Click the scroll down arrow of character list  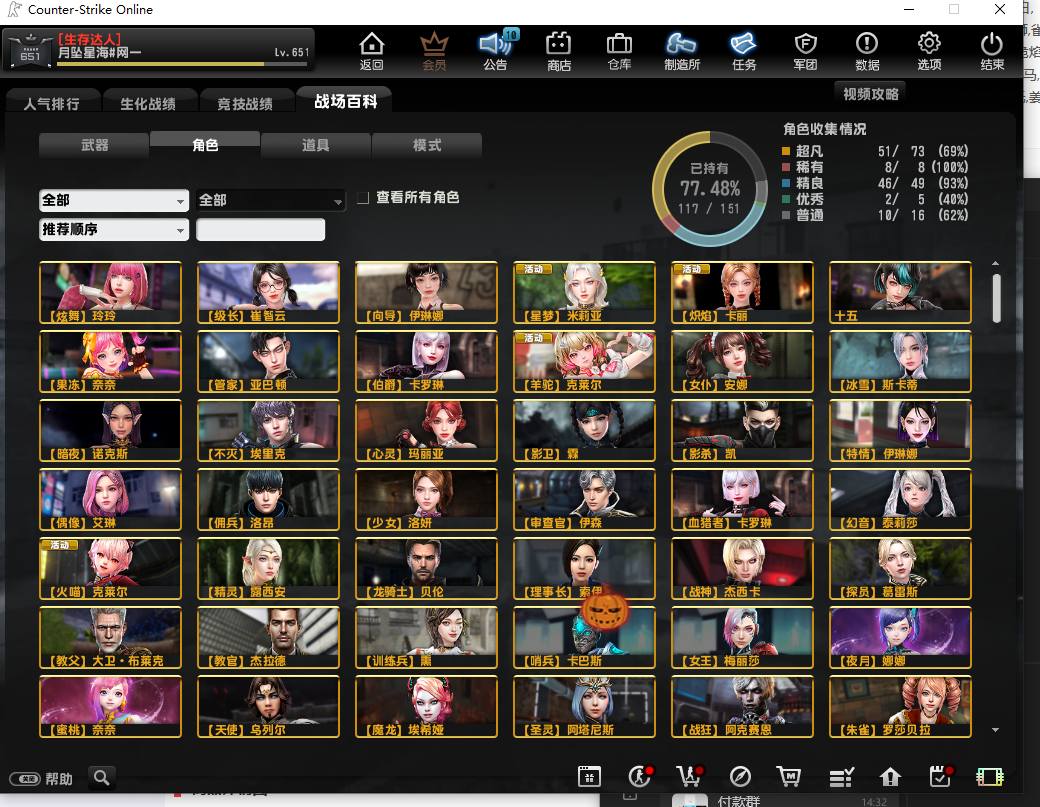point(996,730)
